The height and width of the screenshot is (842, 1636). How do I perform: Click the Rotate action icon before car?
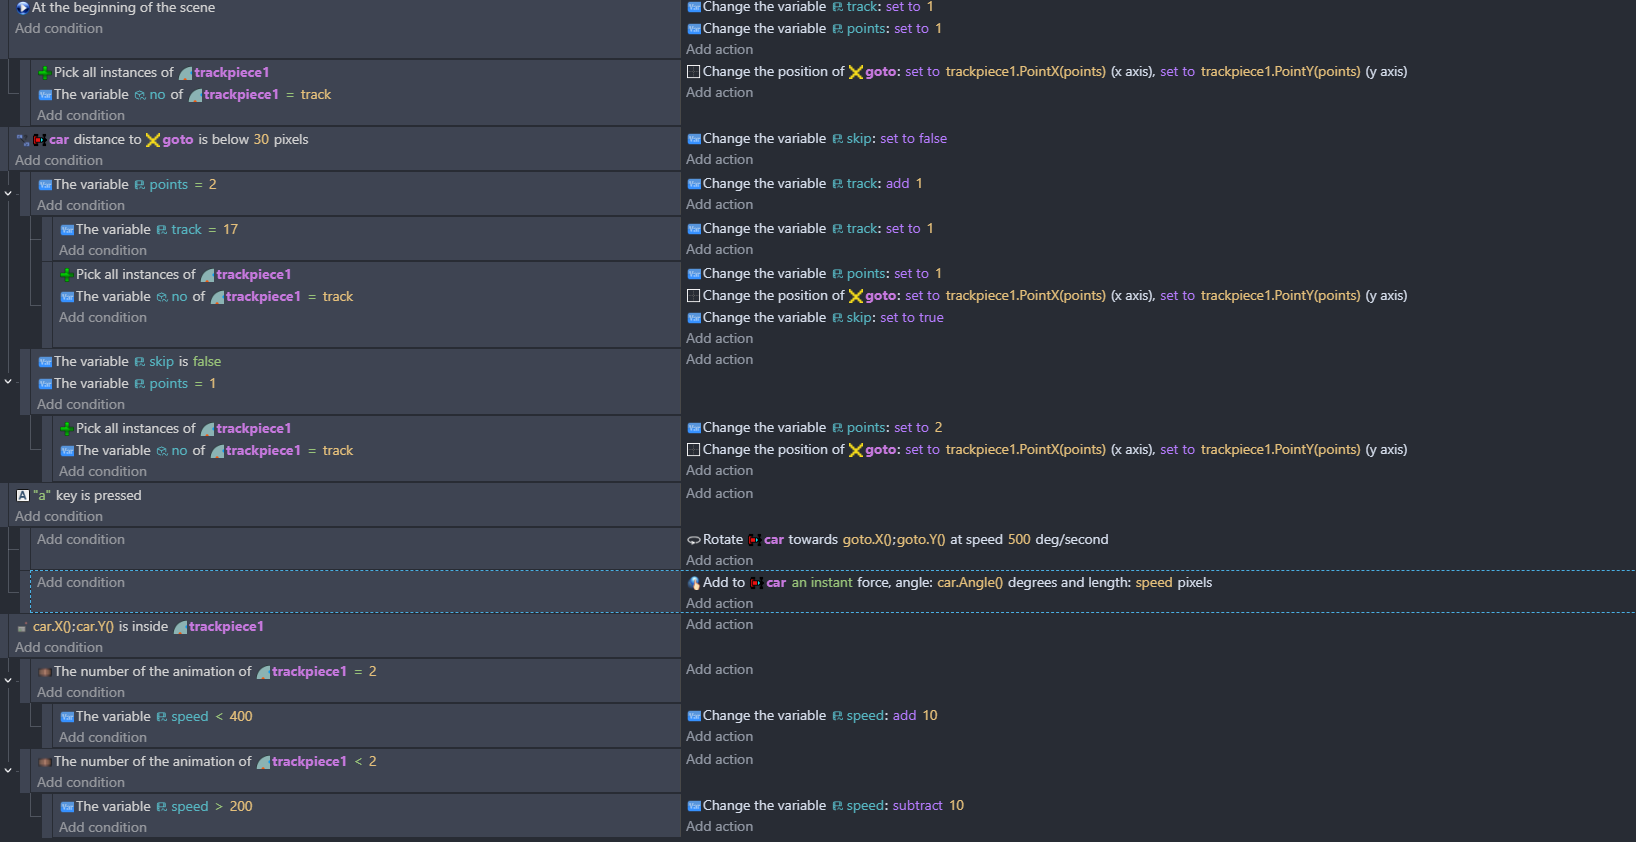[694, 540]
